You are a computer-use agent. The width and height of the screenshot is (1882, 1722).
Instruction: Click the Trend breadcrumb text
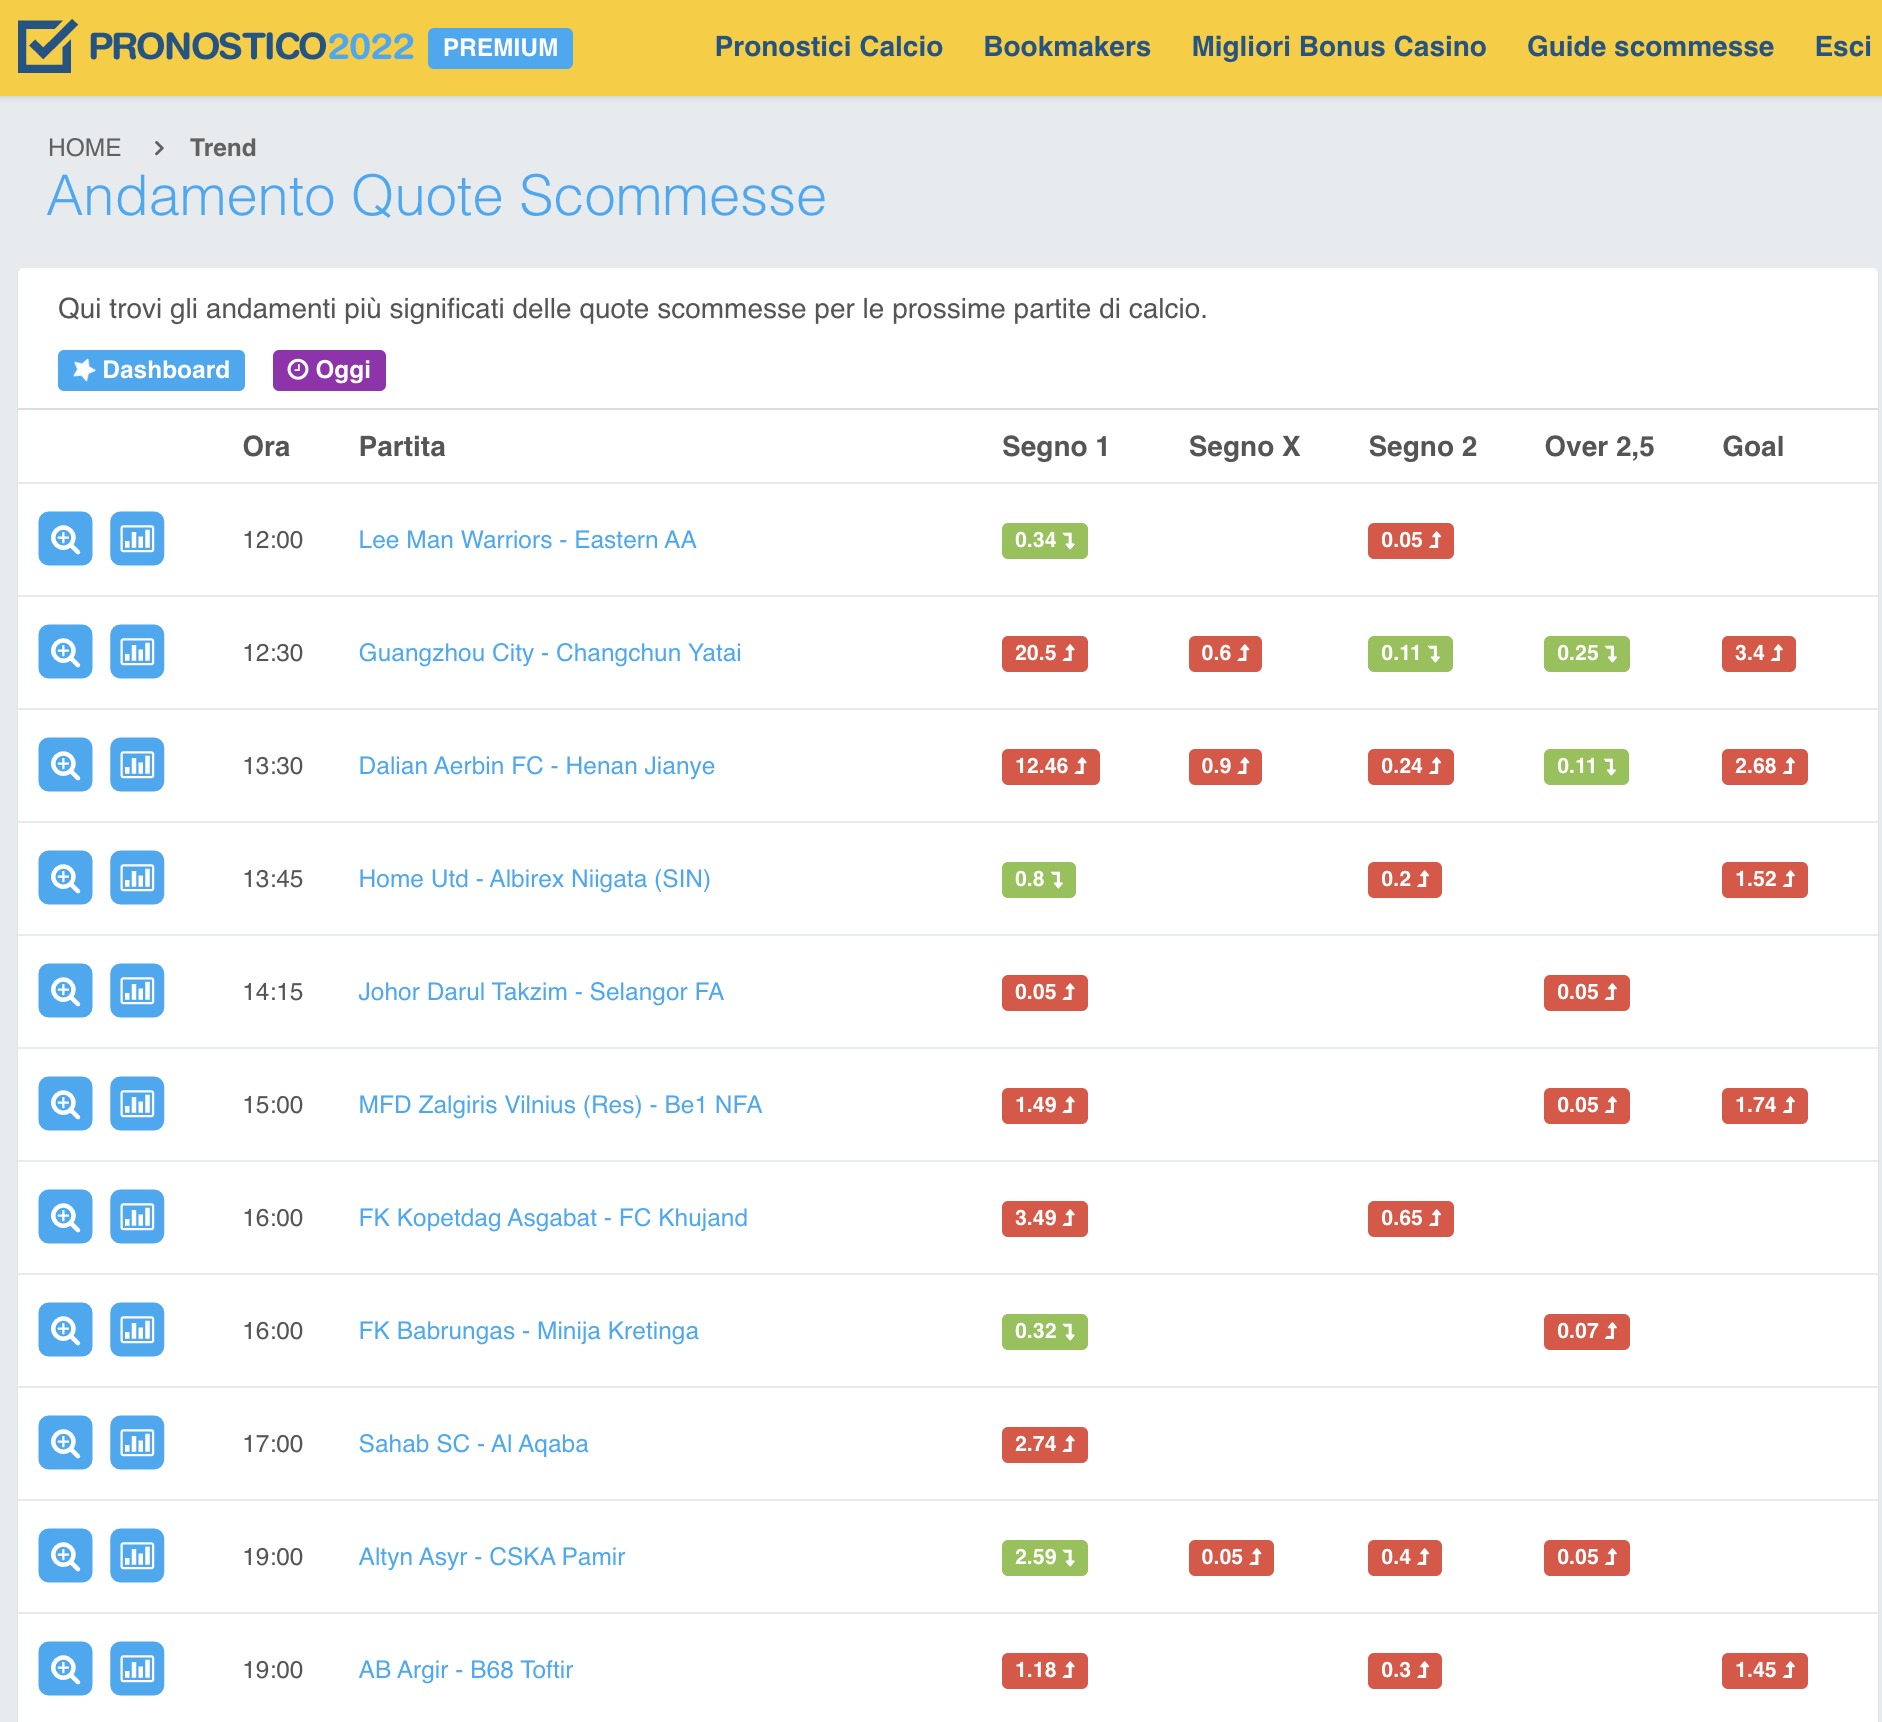point(223,148)
